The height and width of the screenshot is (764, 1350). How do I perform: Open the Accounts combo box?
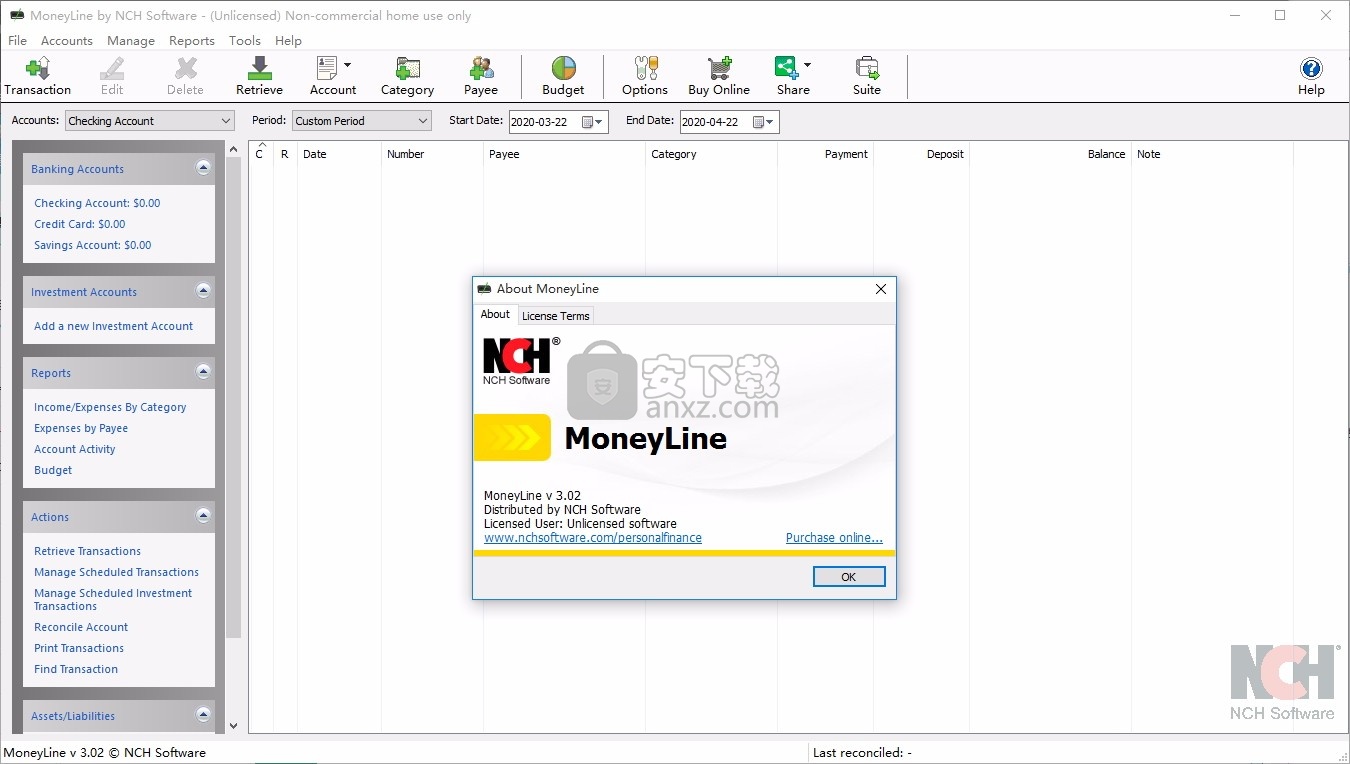coord(150,121)
